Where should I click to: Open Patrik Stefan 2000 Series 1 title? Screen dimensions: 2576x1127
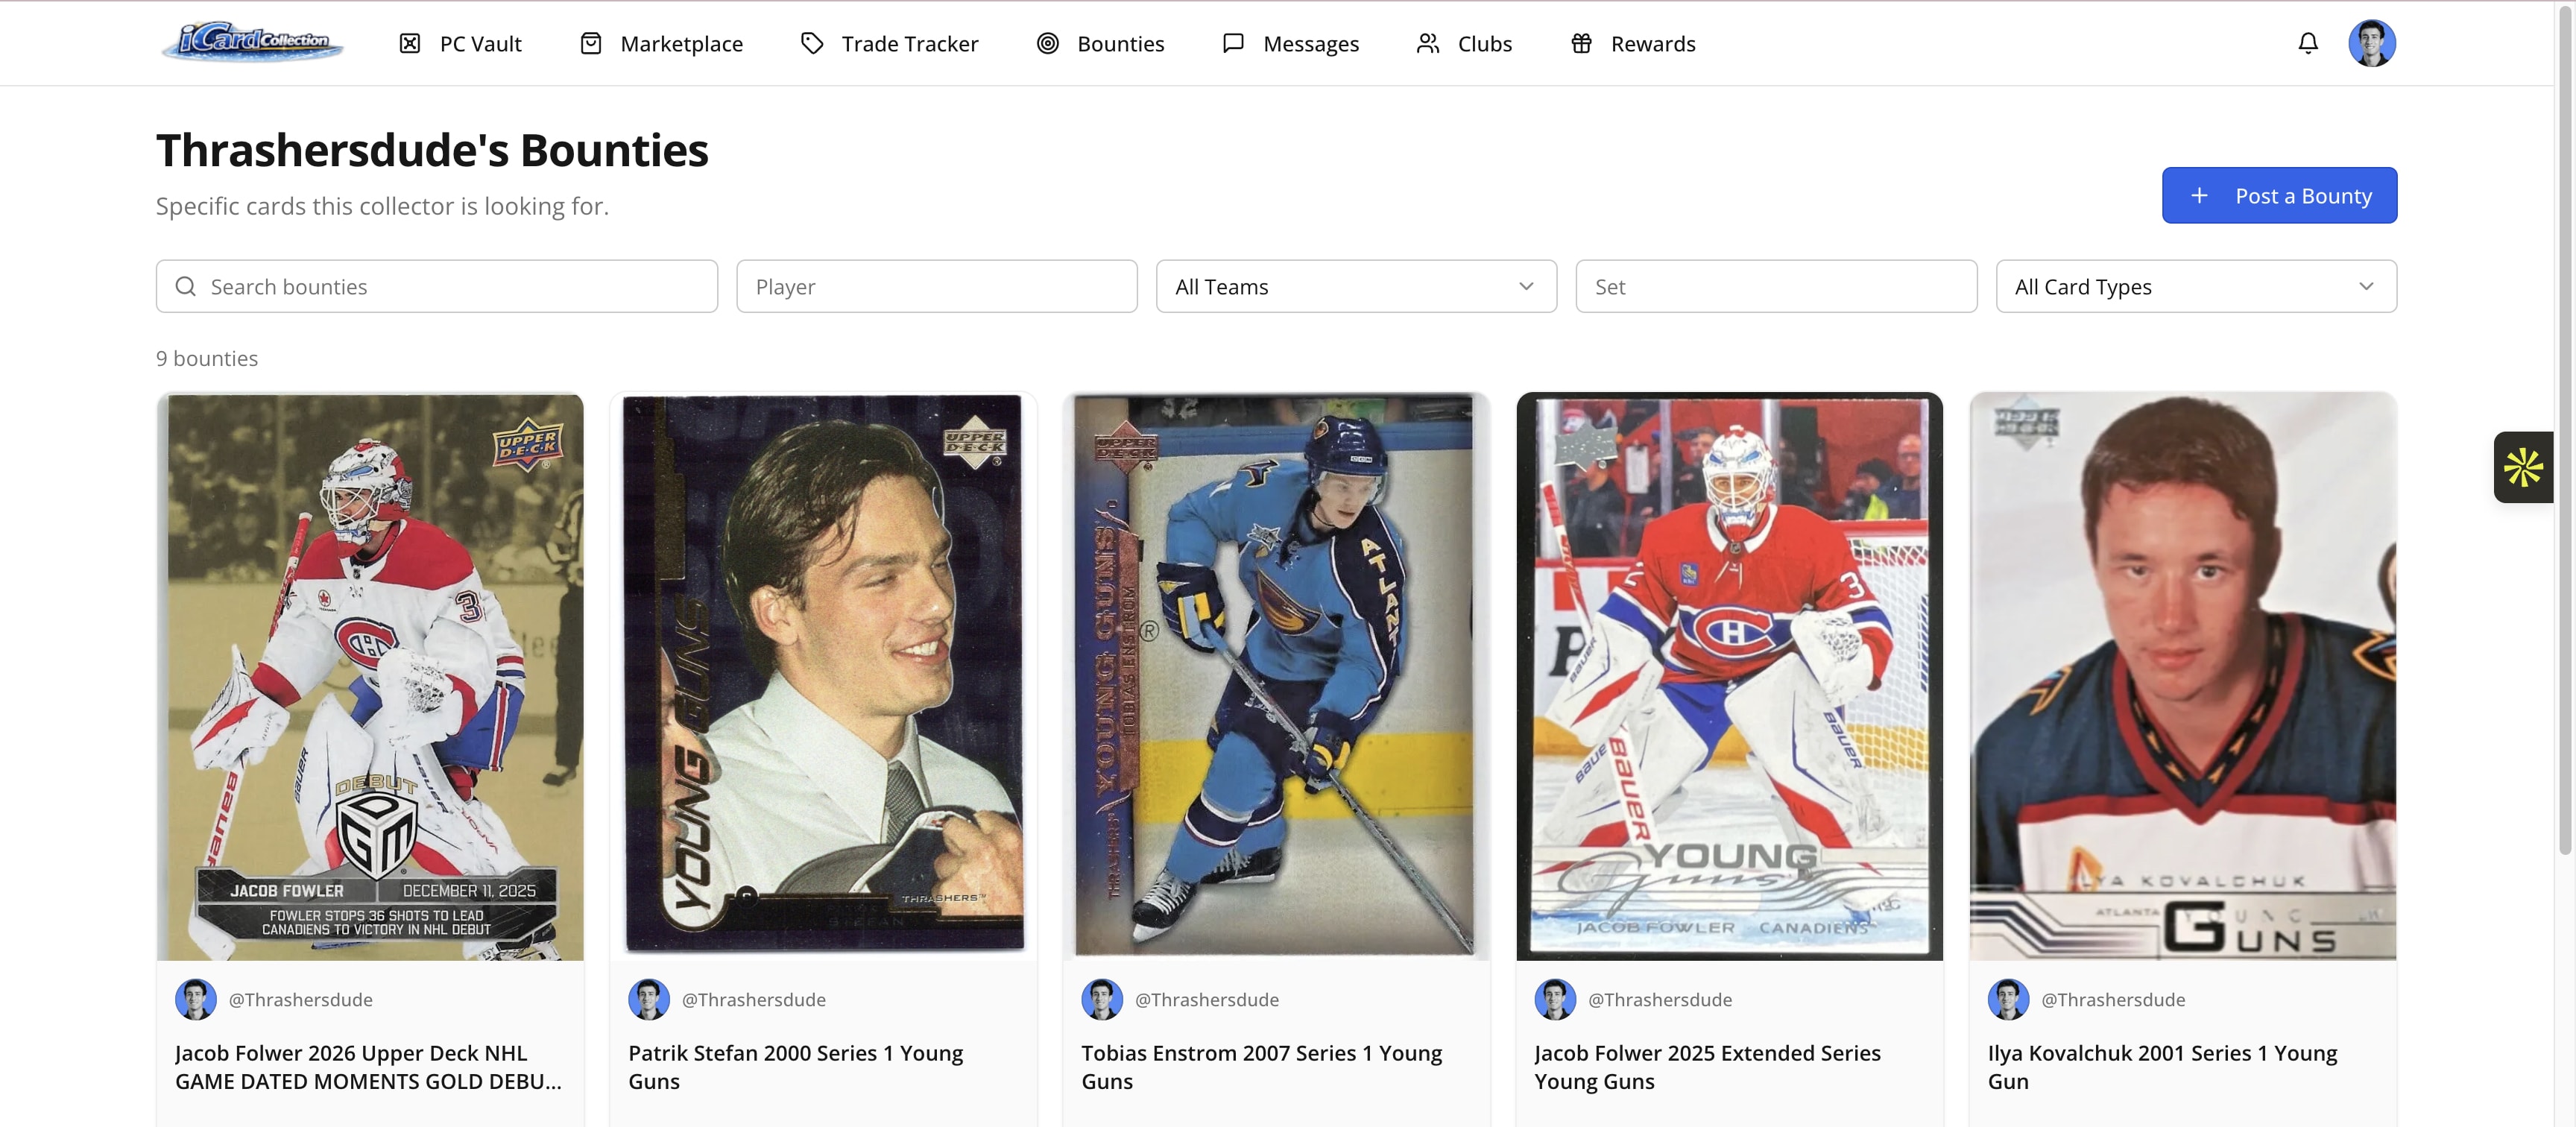point(795,1067)
